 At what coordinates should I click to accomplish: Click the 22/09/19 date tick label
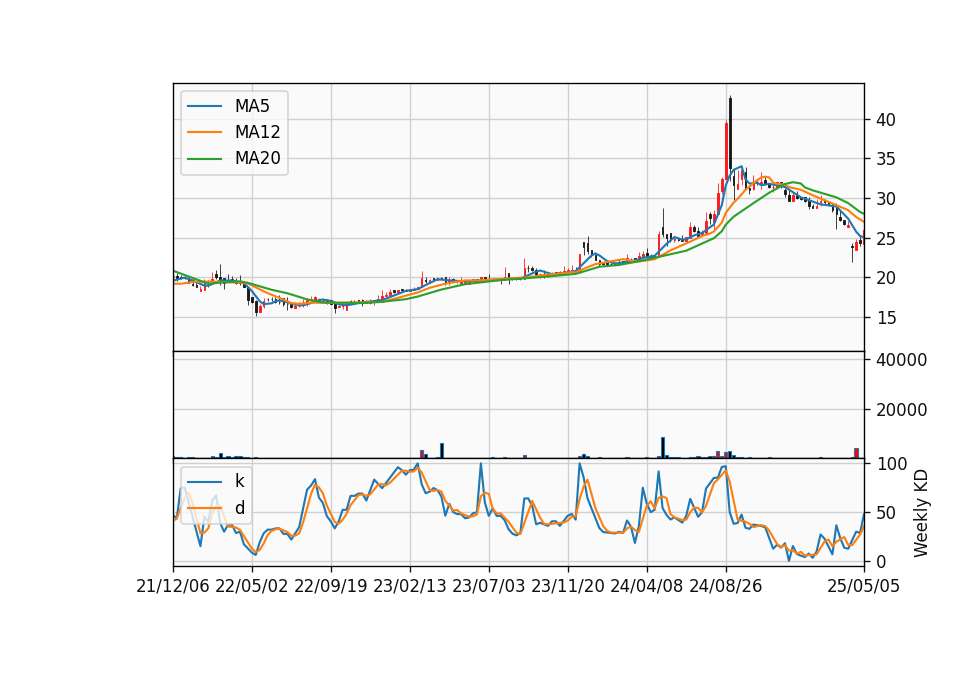point(331,586)
